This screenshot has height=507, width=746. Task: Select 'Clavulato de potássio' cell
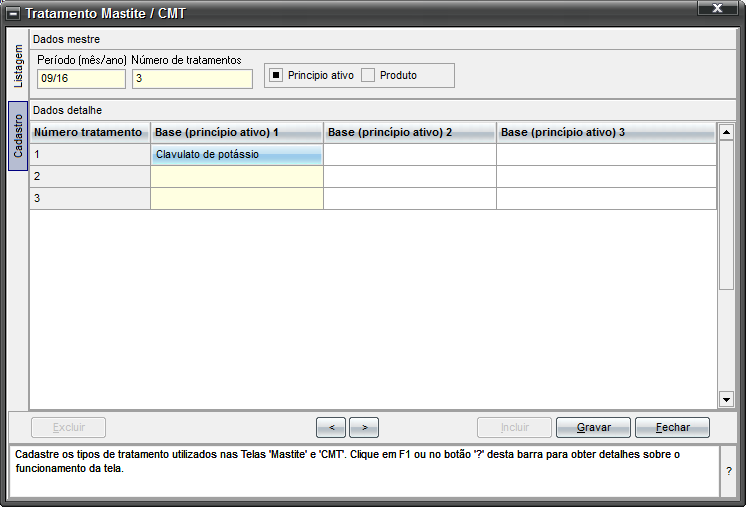click(237, 155)
